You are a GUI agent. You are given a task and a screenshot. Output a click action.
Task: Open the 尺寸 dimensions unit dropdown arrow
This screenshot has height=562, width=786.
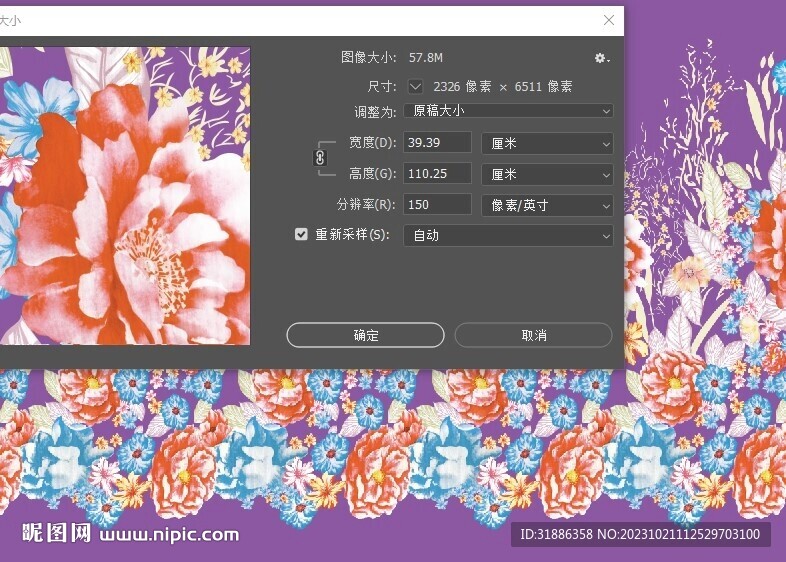pos(415,86)
